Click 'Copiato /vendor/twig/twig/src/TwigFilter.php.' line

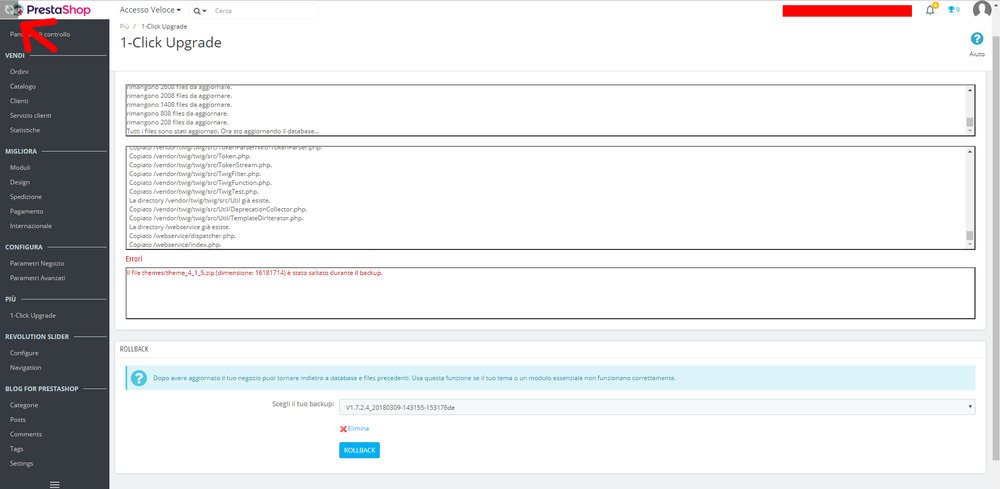[x=195, y=173]
